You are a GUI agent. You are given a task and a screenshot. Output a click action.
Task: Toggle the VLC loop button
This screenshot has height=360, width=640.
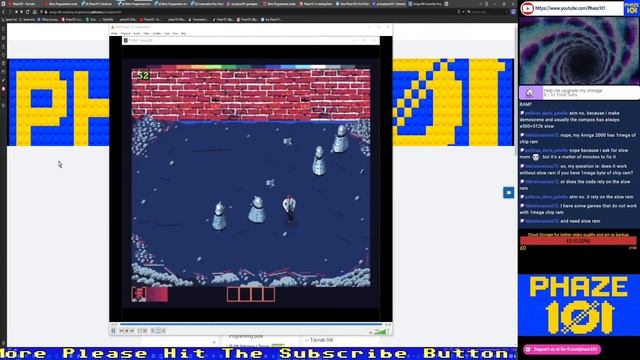coord(158,331)
